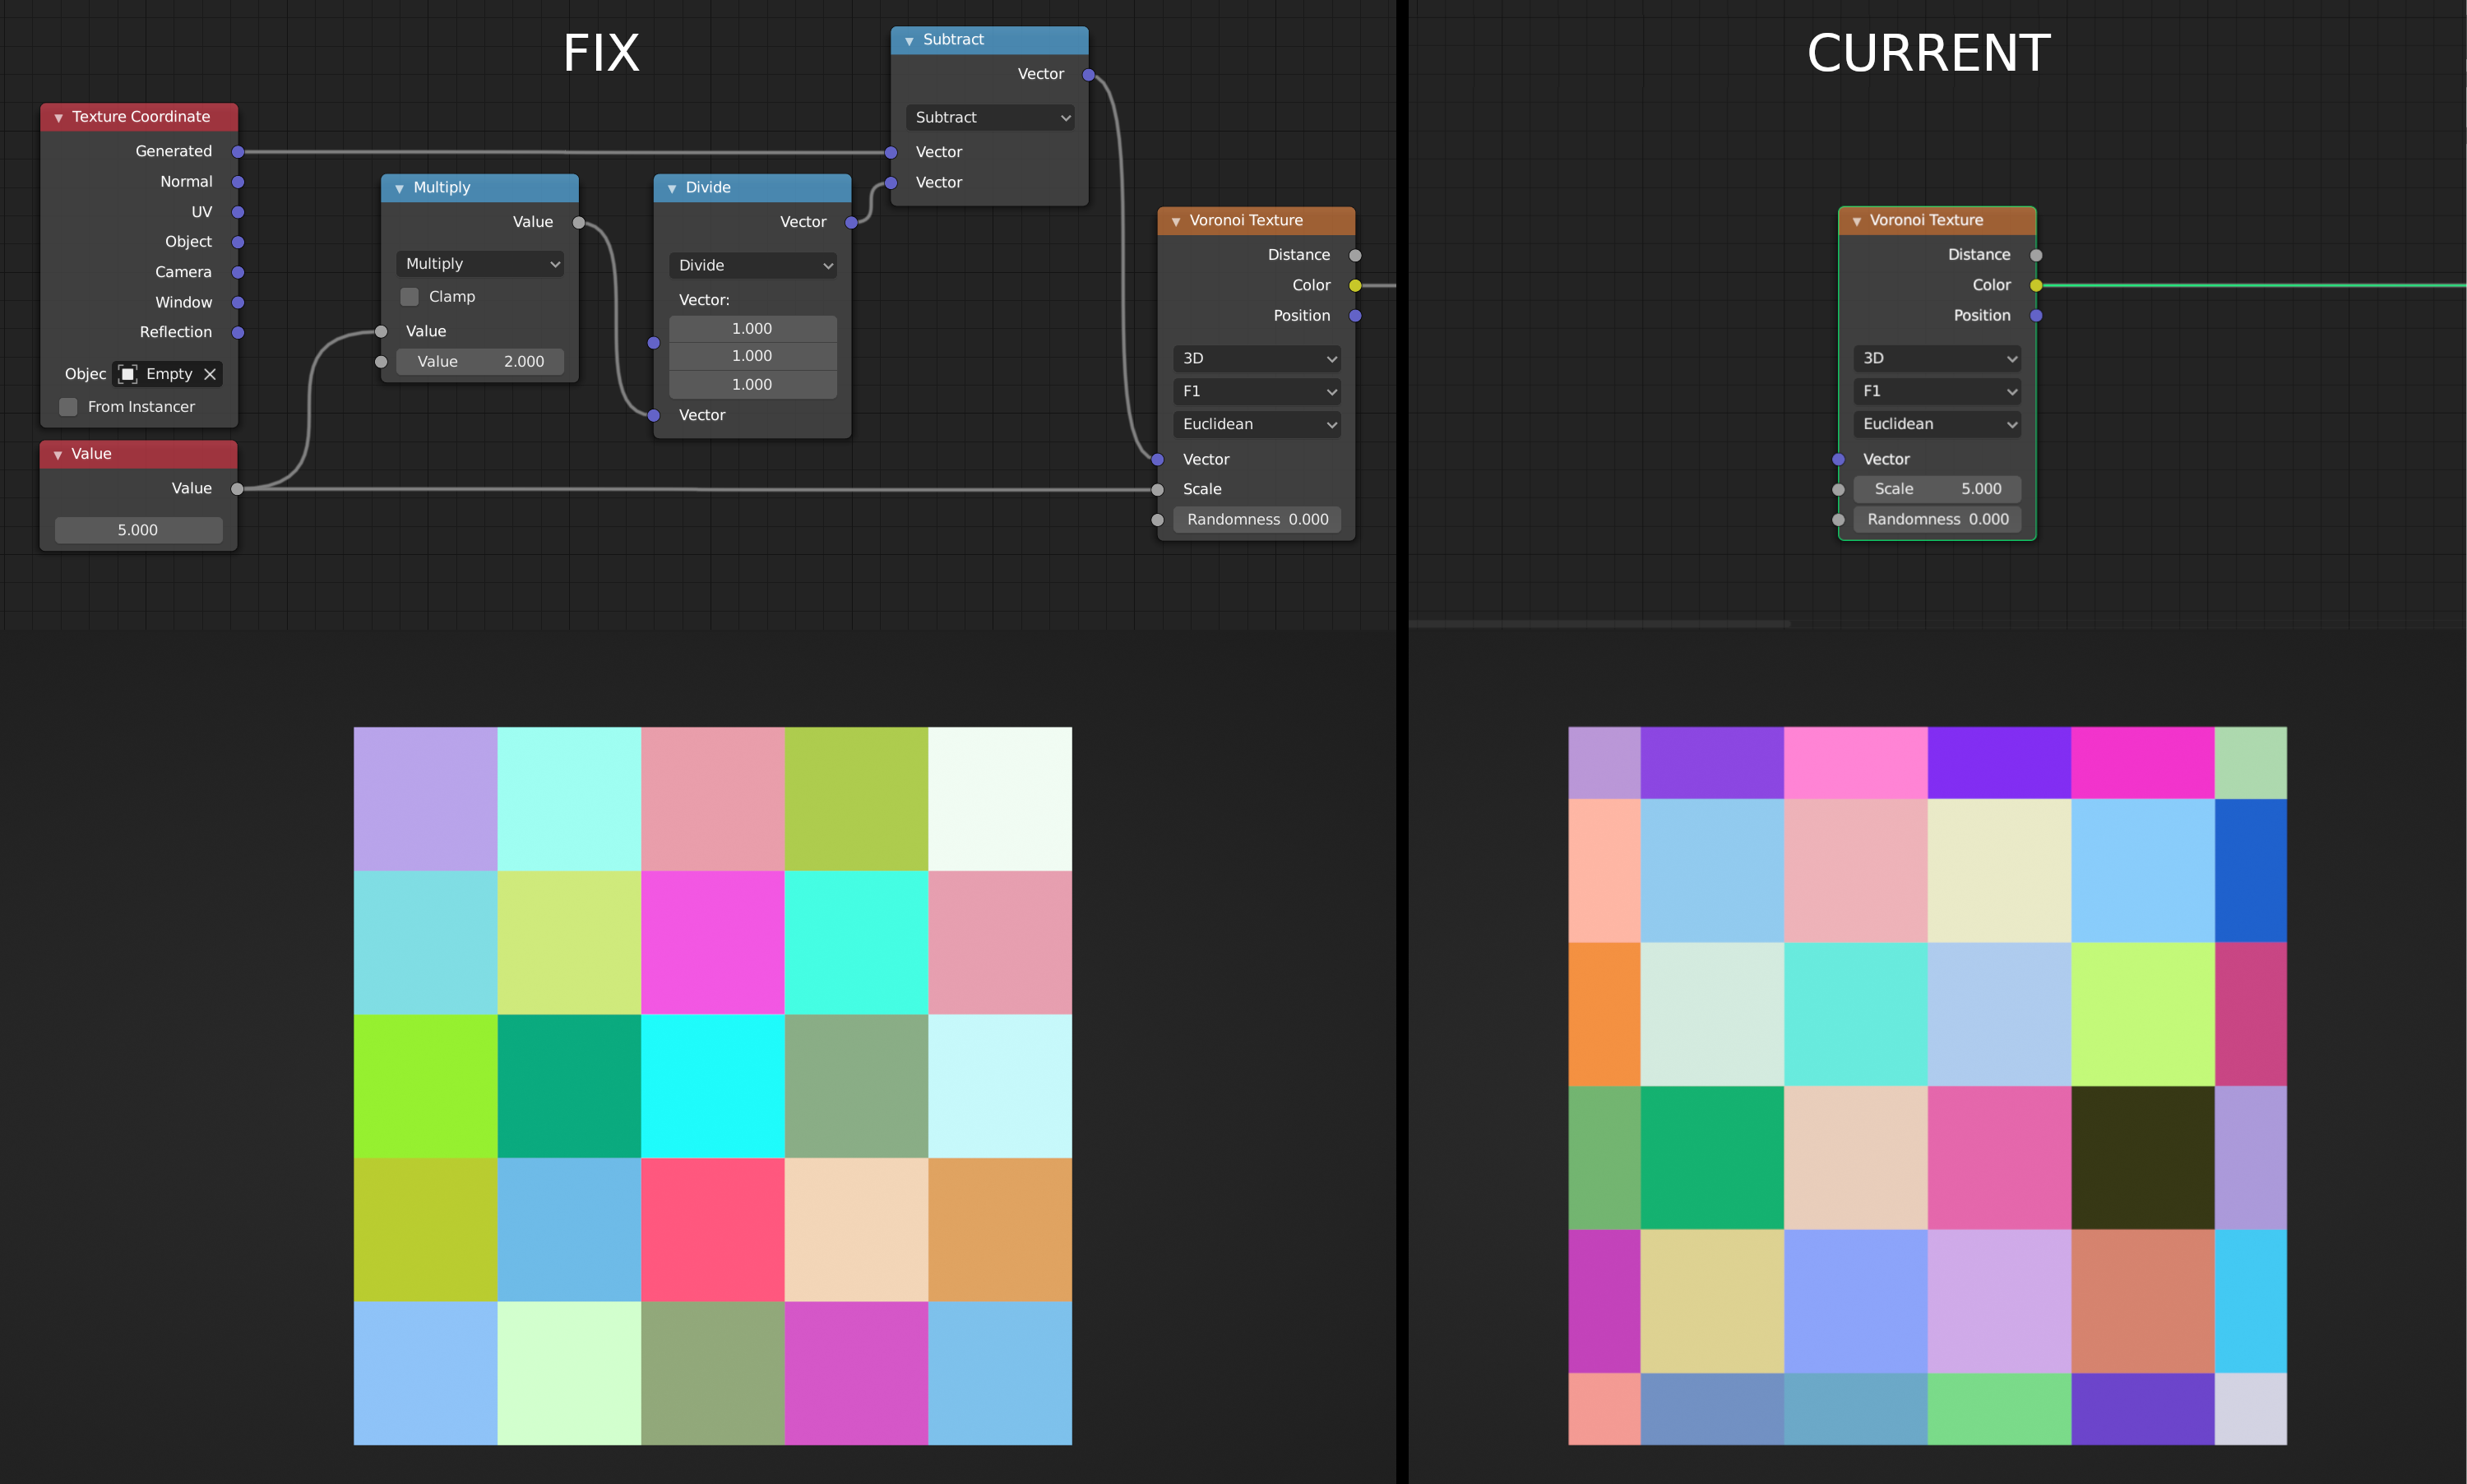Screen dimensions: 2467x1484
Task: Click Color output socket on CURRENT Voronoi
Action: tap(2036, 286)
